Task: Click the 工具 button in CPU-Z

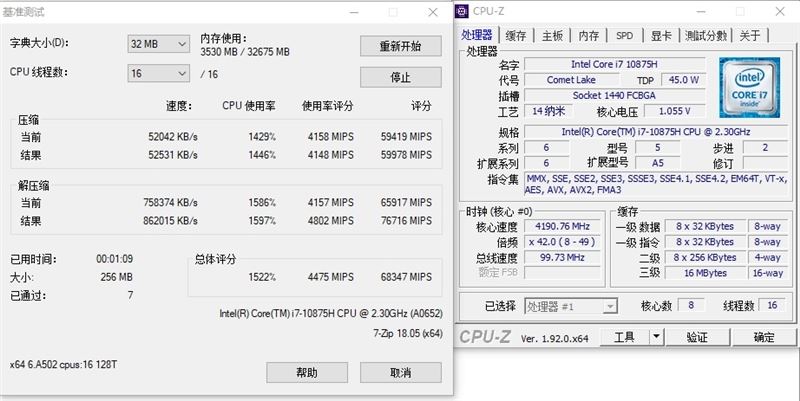Action: coord(624,337)
